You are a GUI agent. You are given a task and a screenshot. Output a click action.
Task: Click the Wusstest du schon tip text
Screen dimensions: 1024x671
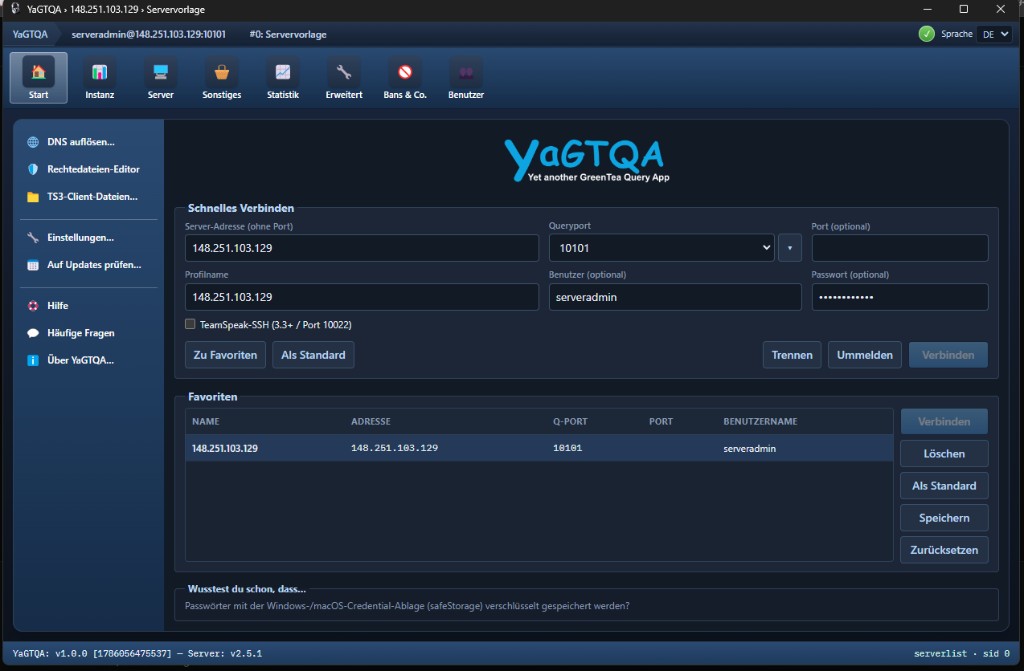(x=407, y=606)
